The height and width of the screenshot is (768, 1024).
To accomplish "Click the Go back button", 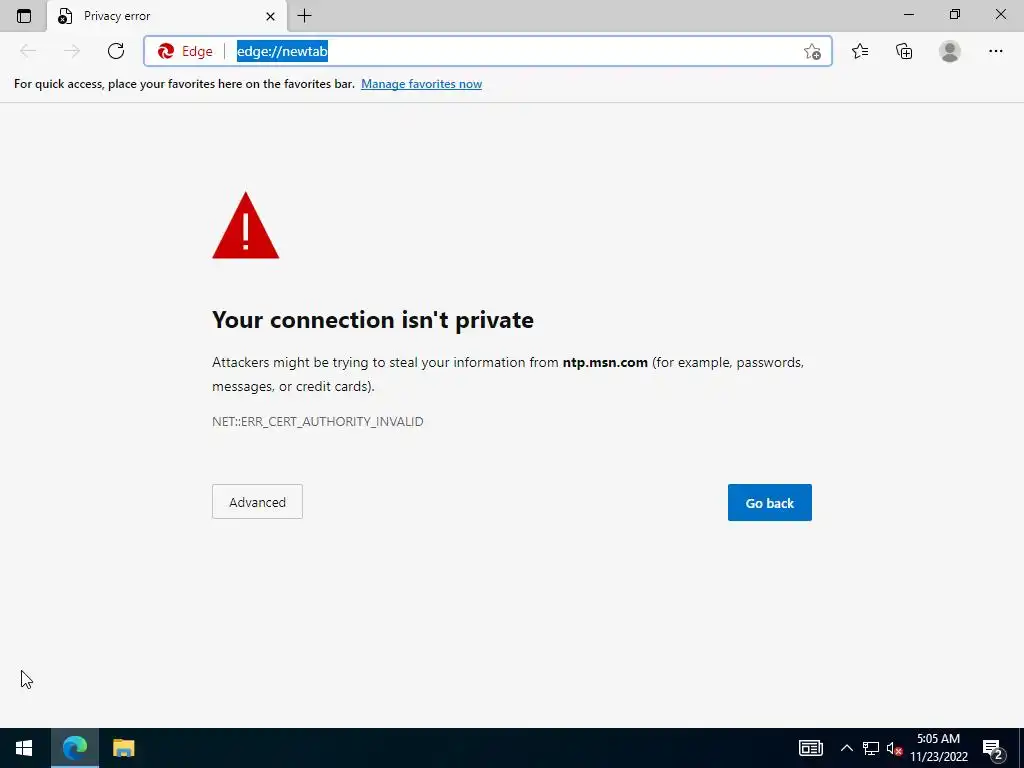I will (769, 502).
